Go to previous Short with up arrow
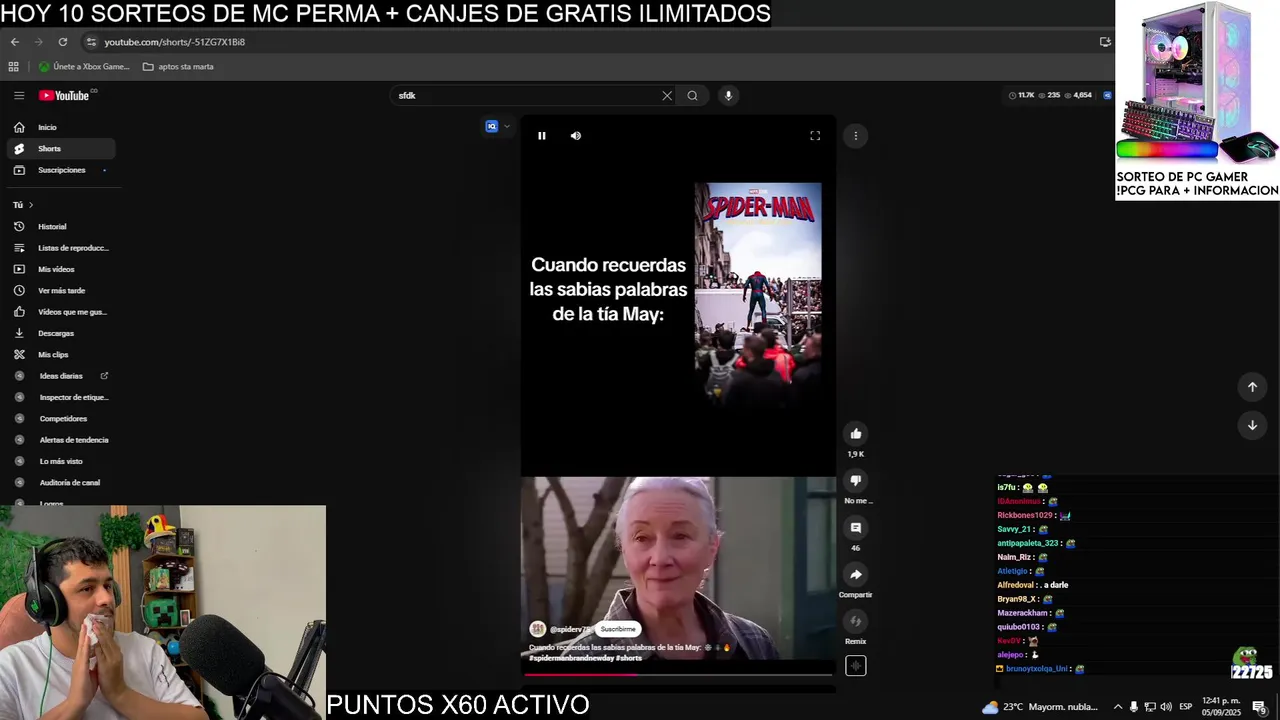 click(x=1252, y=387)
